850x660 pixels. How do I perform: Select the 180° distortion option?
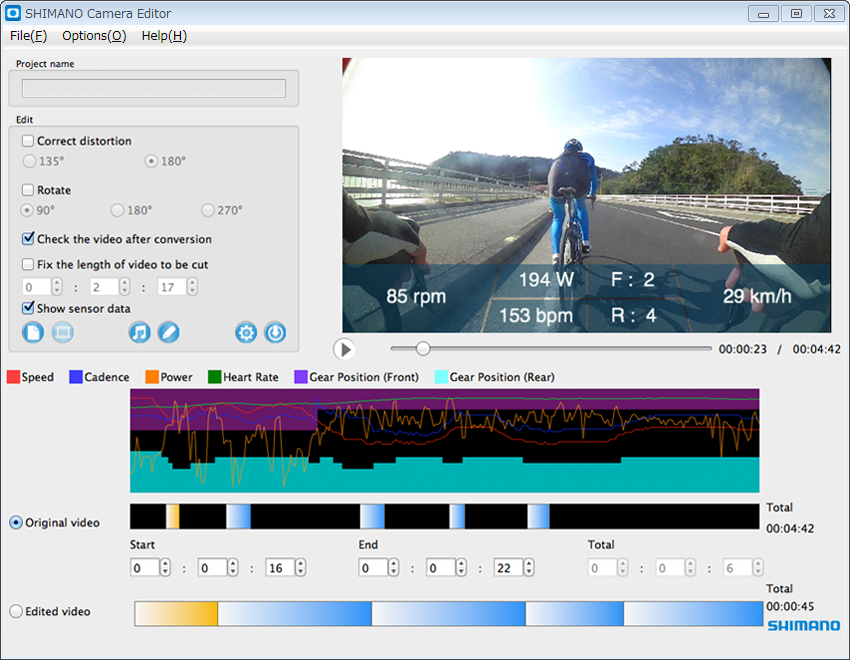pyautogui.click(x=151, y=161)
